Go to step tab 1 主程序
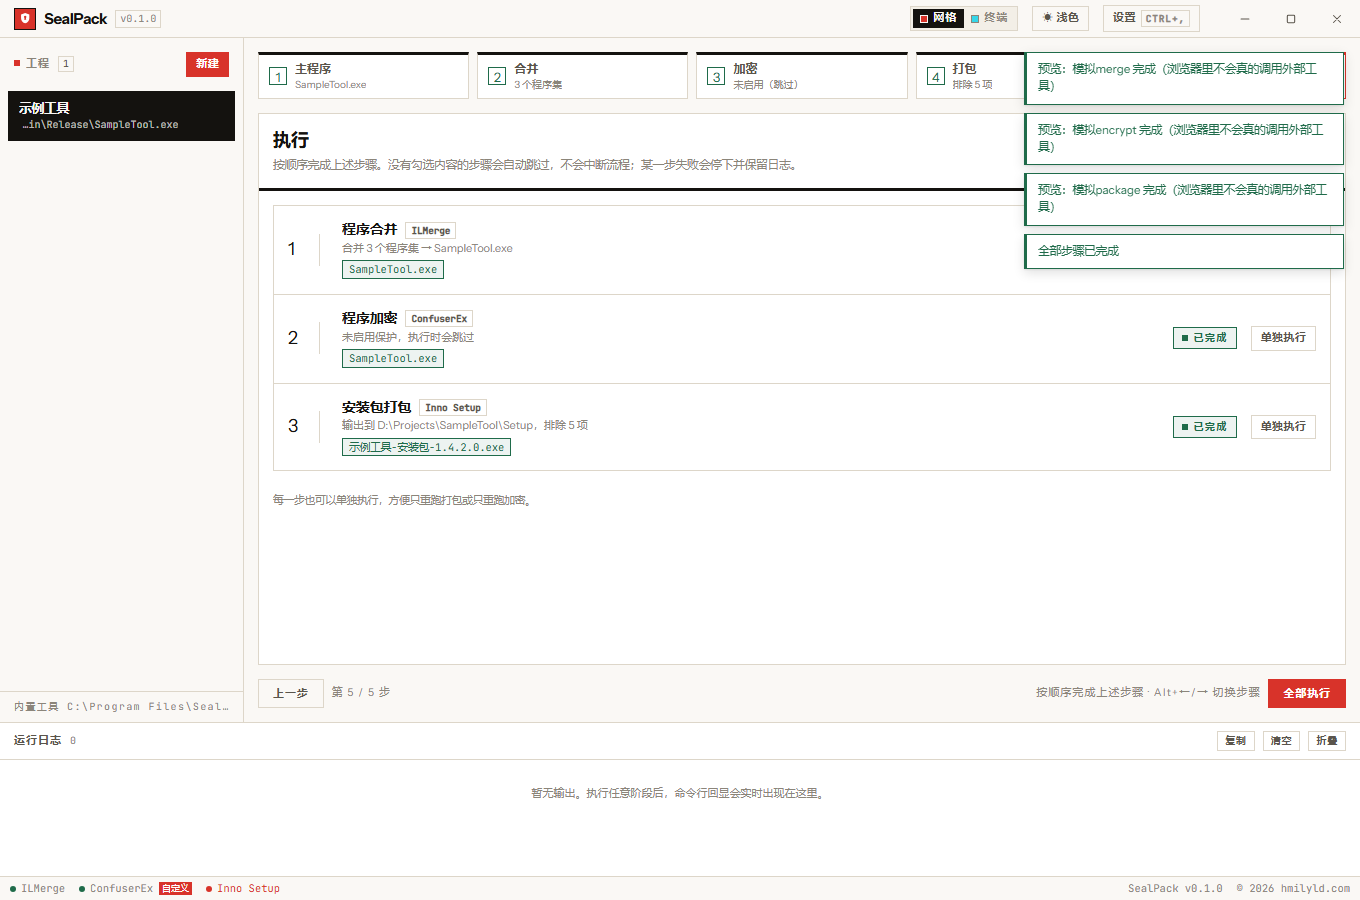Viewport: 1360px width, 900px height. coord(363,76)
